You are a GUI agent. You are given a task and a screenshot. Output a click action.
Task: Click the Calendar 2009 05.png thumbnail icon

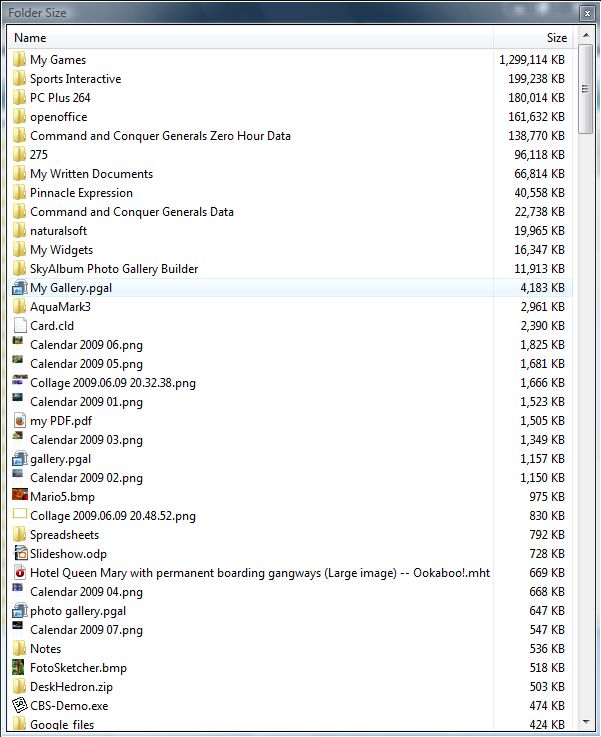tap(18, 360)
